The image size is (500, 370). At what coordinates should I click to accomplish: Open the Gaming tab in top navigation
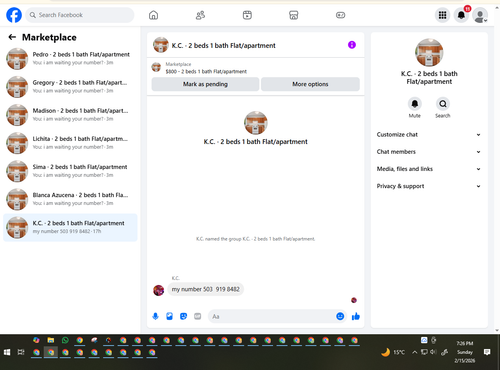click(340, 15)
